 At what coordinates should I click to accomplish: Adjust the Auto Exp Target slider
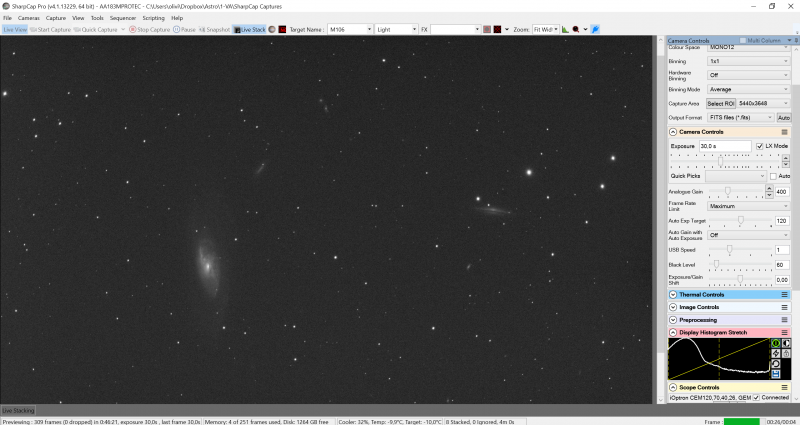tap(740, 220)
